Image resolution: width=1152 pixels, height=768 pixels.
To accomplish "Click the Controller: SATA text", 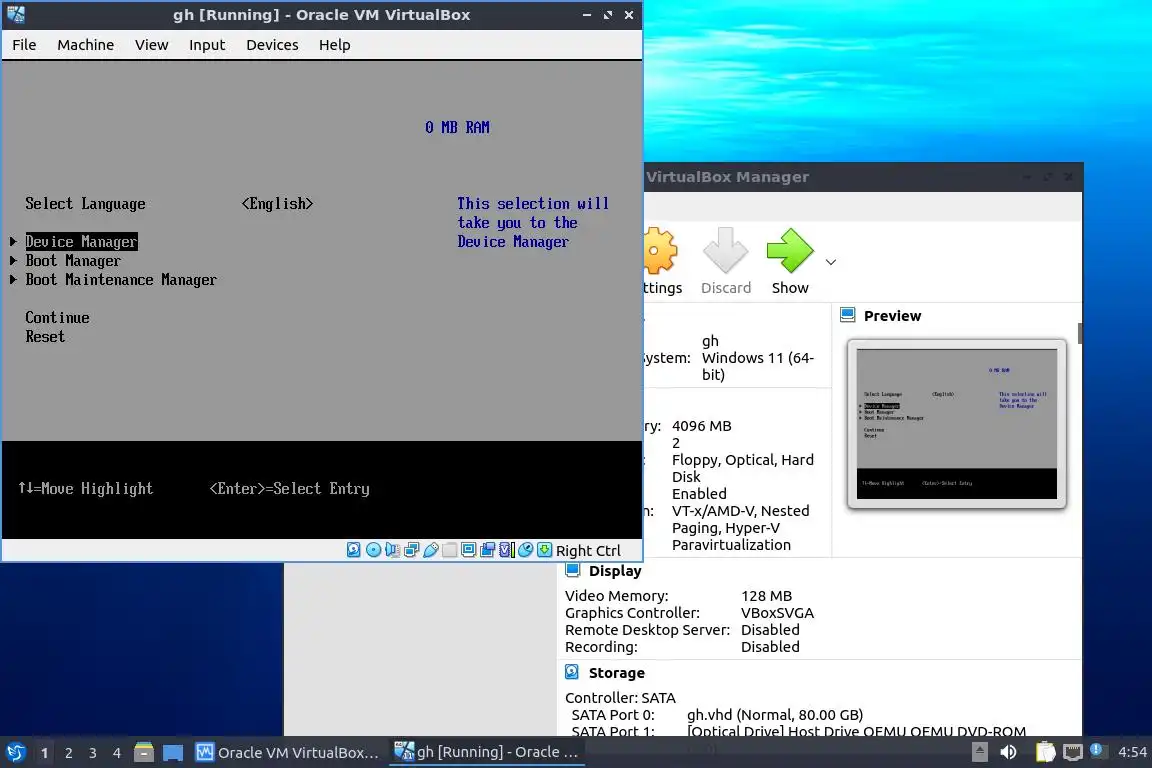I will click(x=620, y=697).
